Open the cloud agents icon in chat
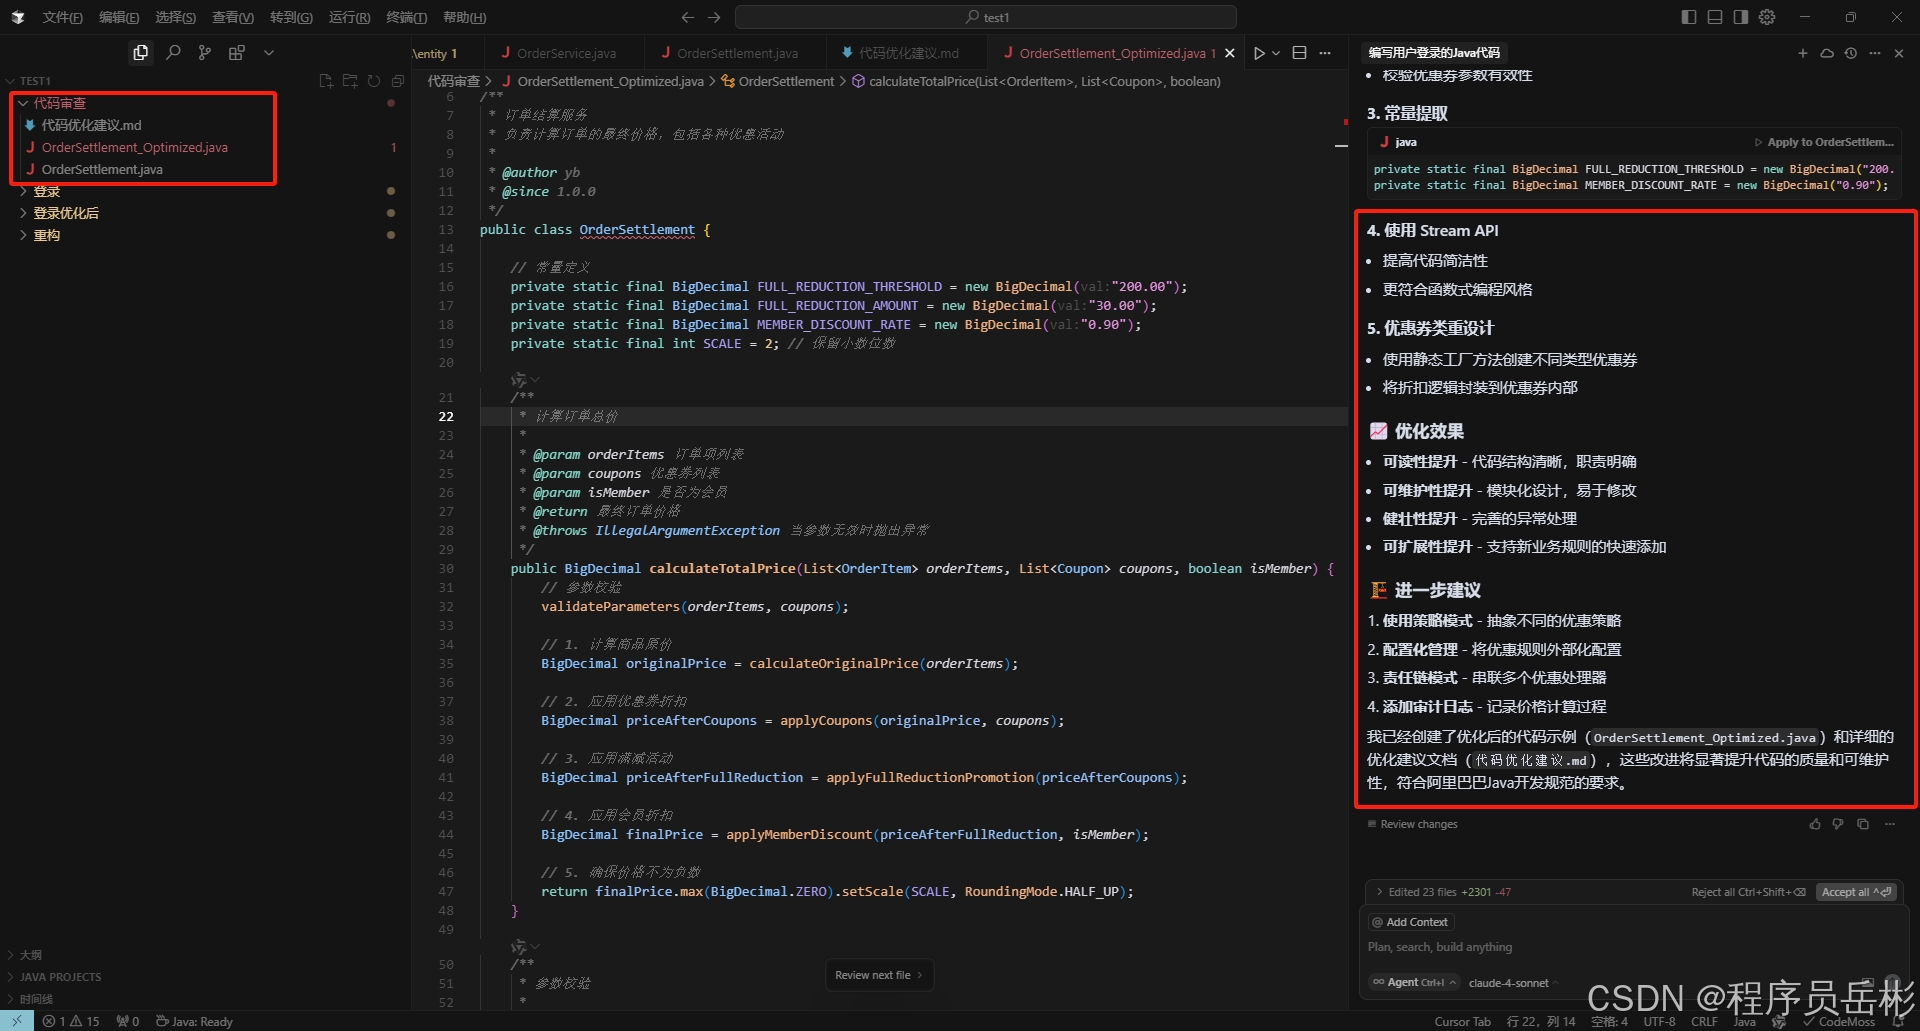1920x1031 pixels. point(1827,53)
